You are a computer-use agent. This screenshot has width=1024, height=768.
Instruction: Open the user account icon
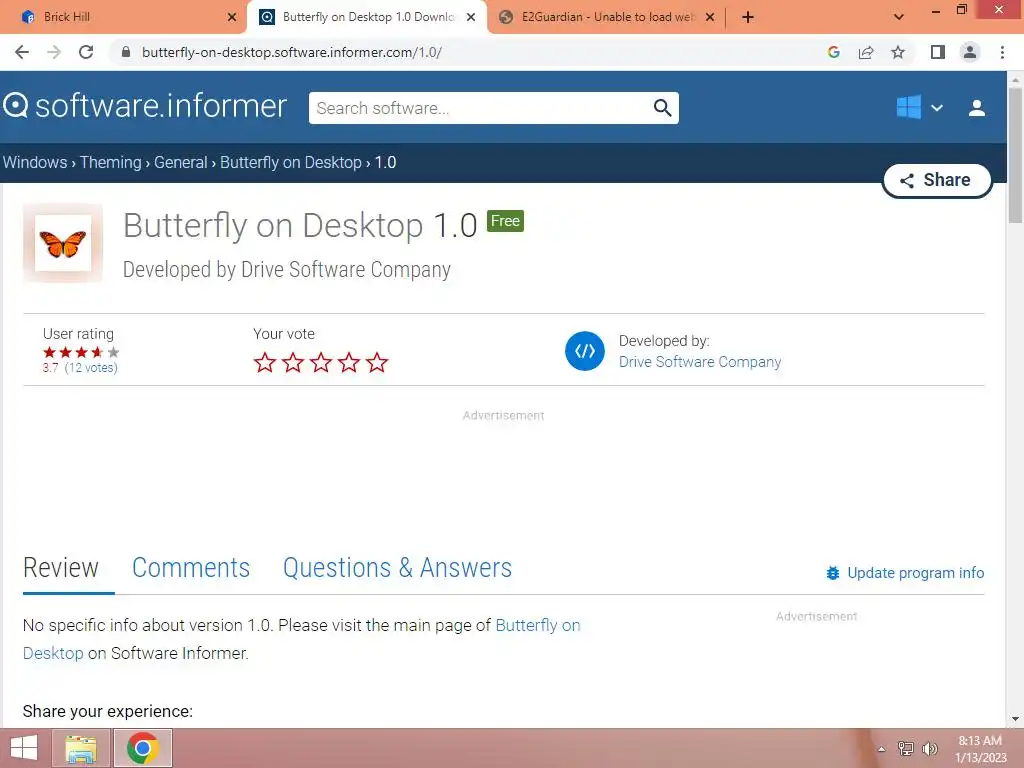[976, 108]
